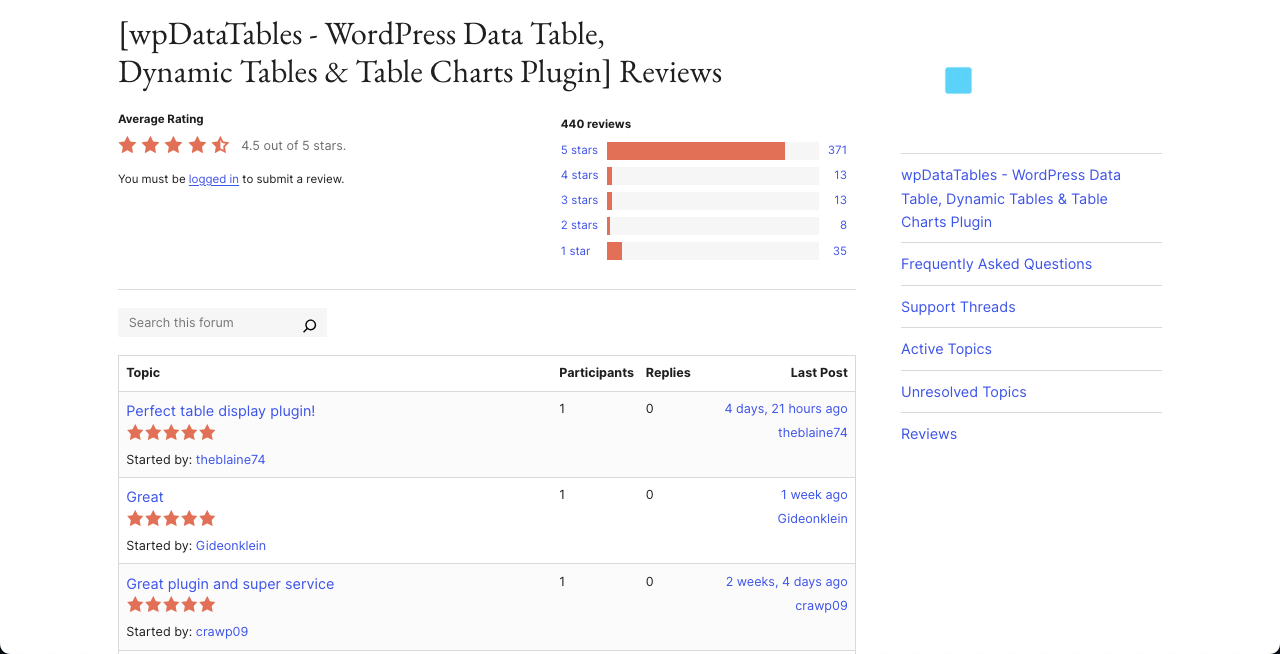This screenshot has width=1280, height=654.
Task: Click the first star of the average rating
Action: coord(127,145)
